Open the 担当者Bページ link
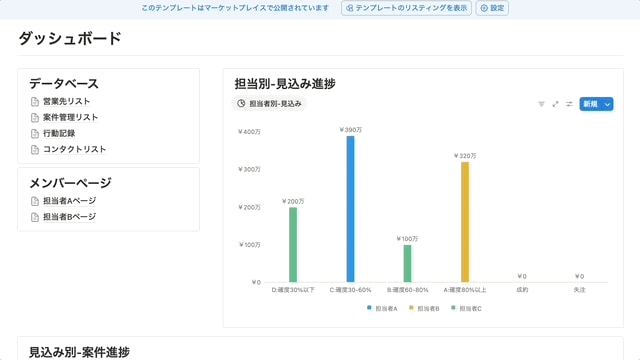Image resolution: width=640 pixels, height=360 pixels. (x=69, y=217)
